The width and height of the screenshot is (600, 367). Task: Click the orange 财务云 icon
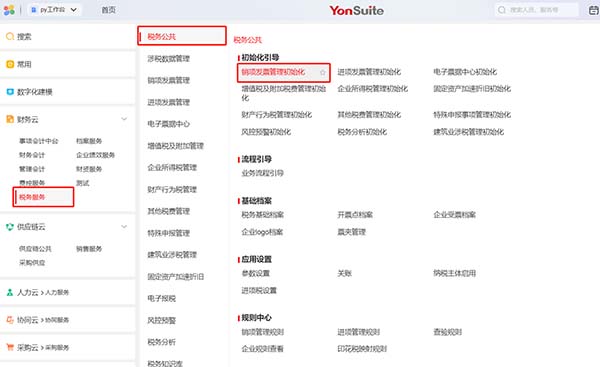click(x=10, y=119)
